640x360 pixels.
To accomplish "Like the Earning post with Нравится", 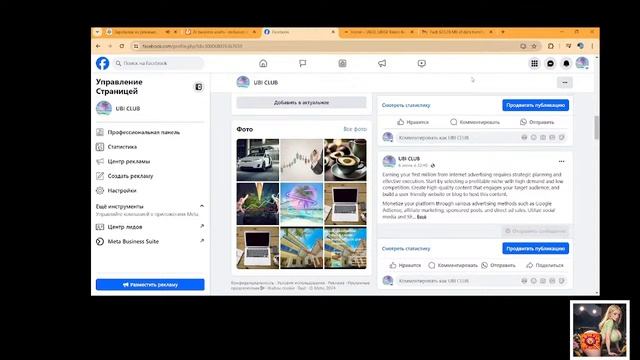I will [x=405, y=265].
